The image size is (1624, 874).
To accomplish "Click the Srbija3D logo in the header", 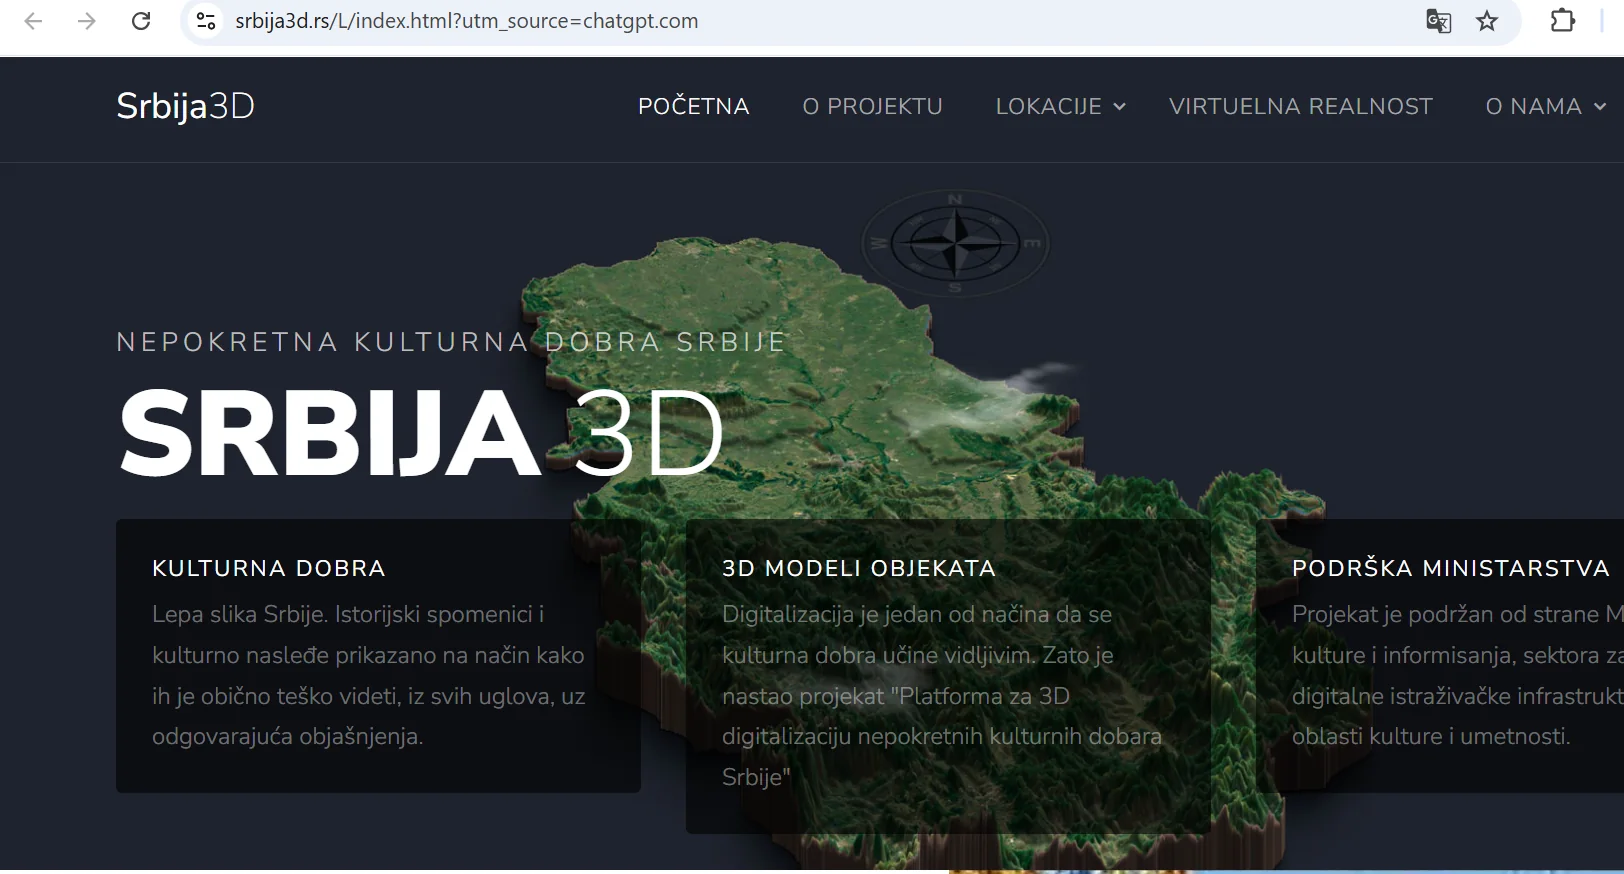I will (185, 106).
